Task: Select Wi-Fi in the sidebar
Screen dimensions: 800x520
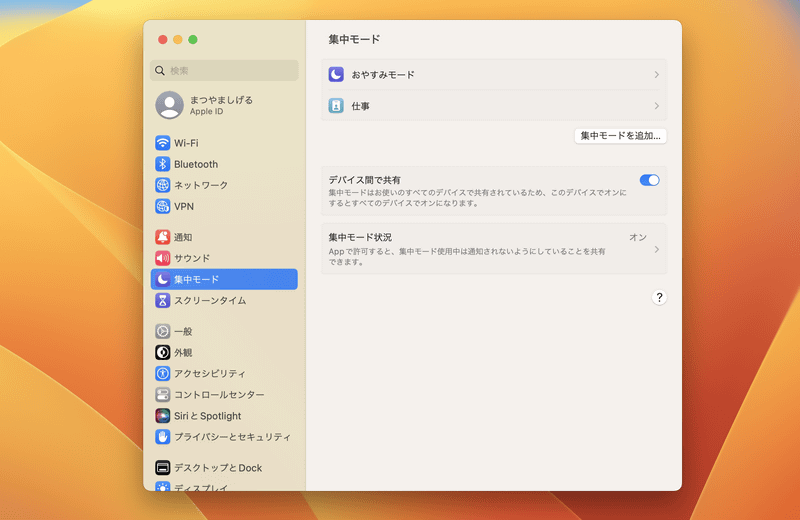Action: click(224, 143)
